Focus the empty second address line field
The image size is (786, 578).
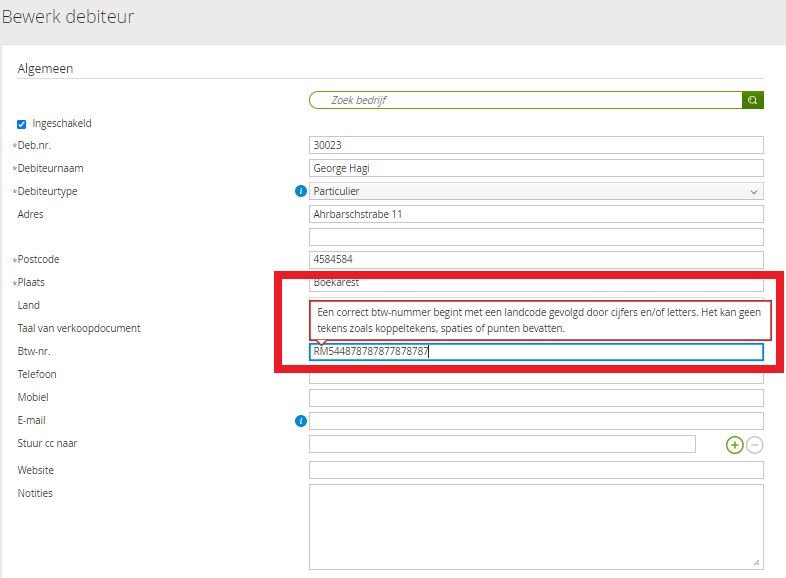click(x=536, y=237)
